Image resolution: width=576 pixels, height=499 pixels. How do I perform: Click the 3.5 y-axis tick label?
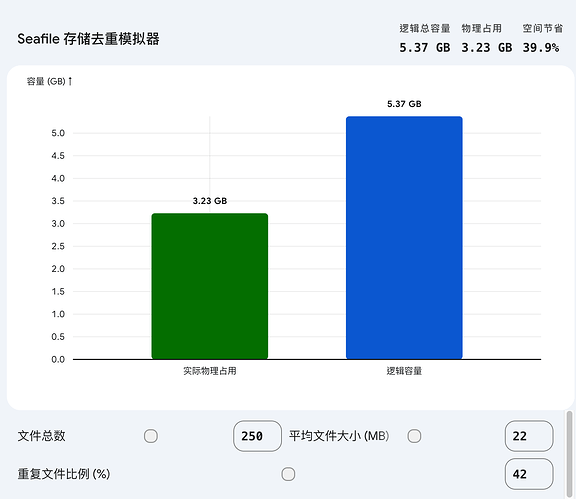point(58,201)
